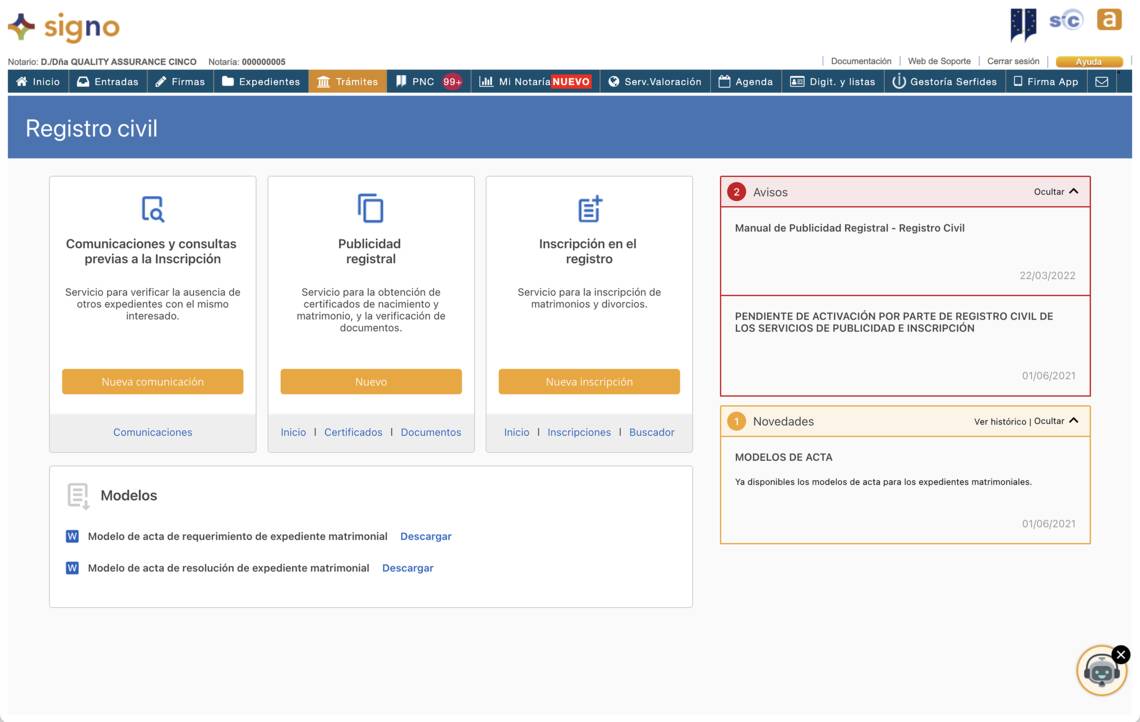Open the Certificados link

click(x=353, y=432)
